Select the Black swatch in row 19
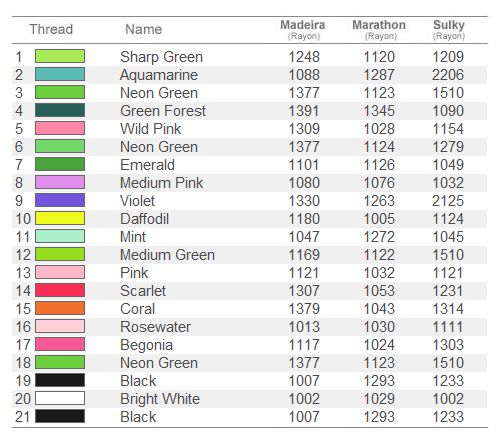This screenshot has width=500, height=438. pos(60,380)
